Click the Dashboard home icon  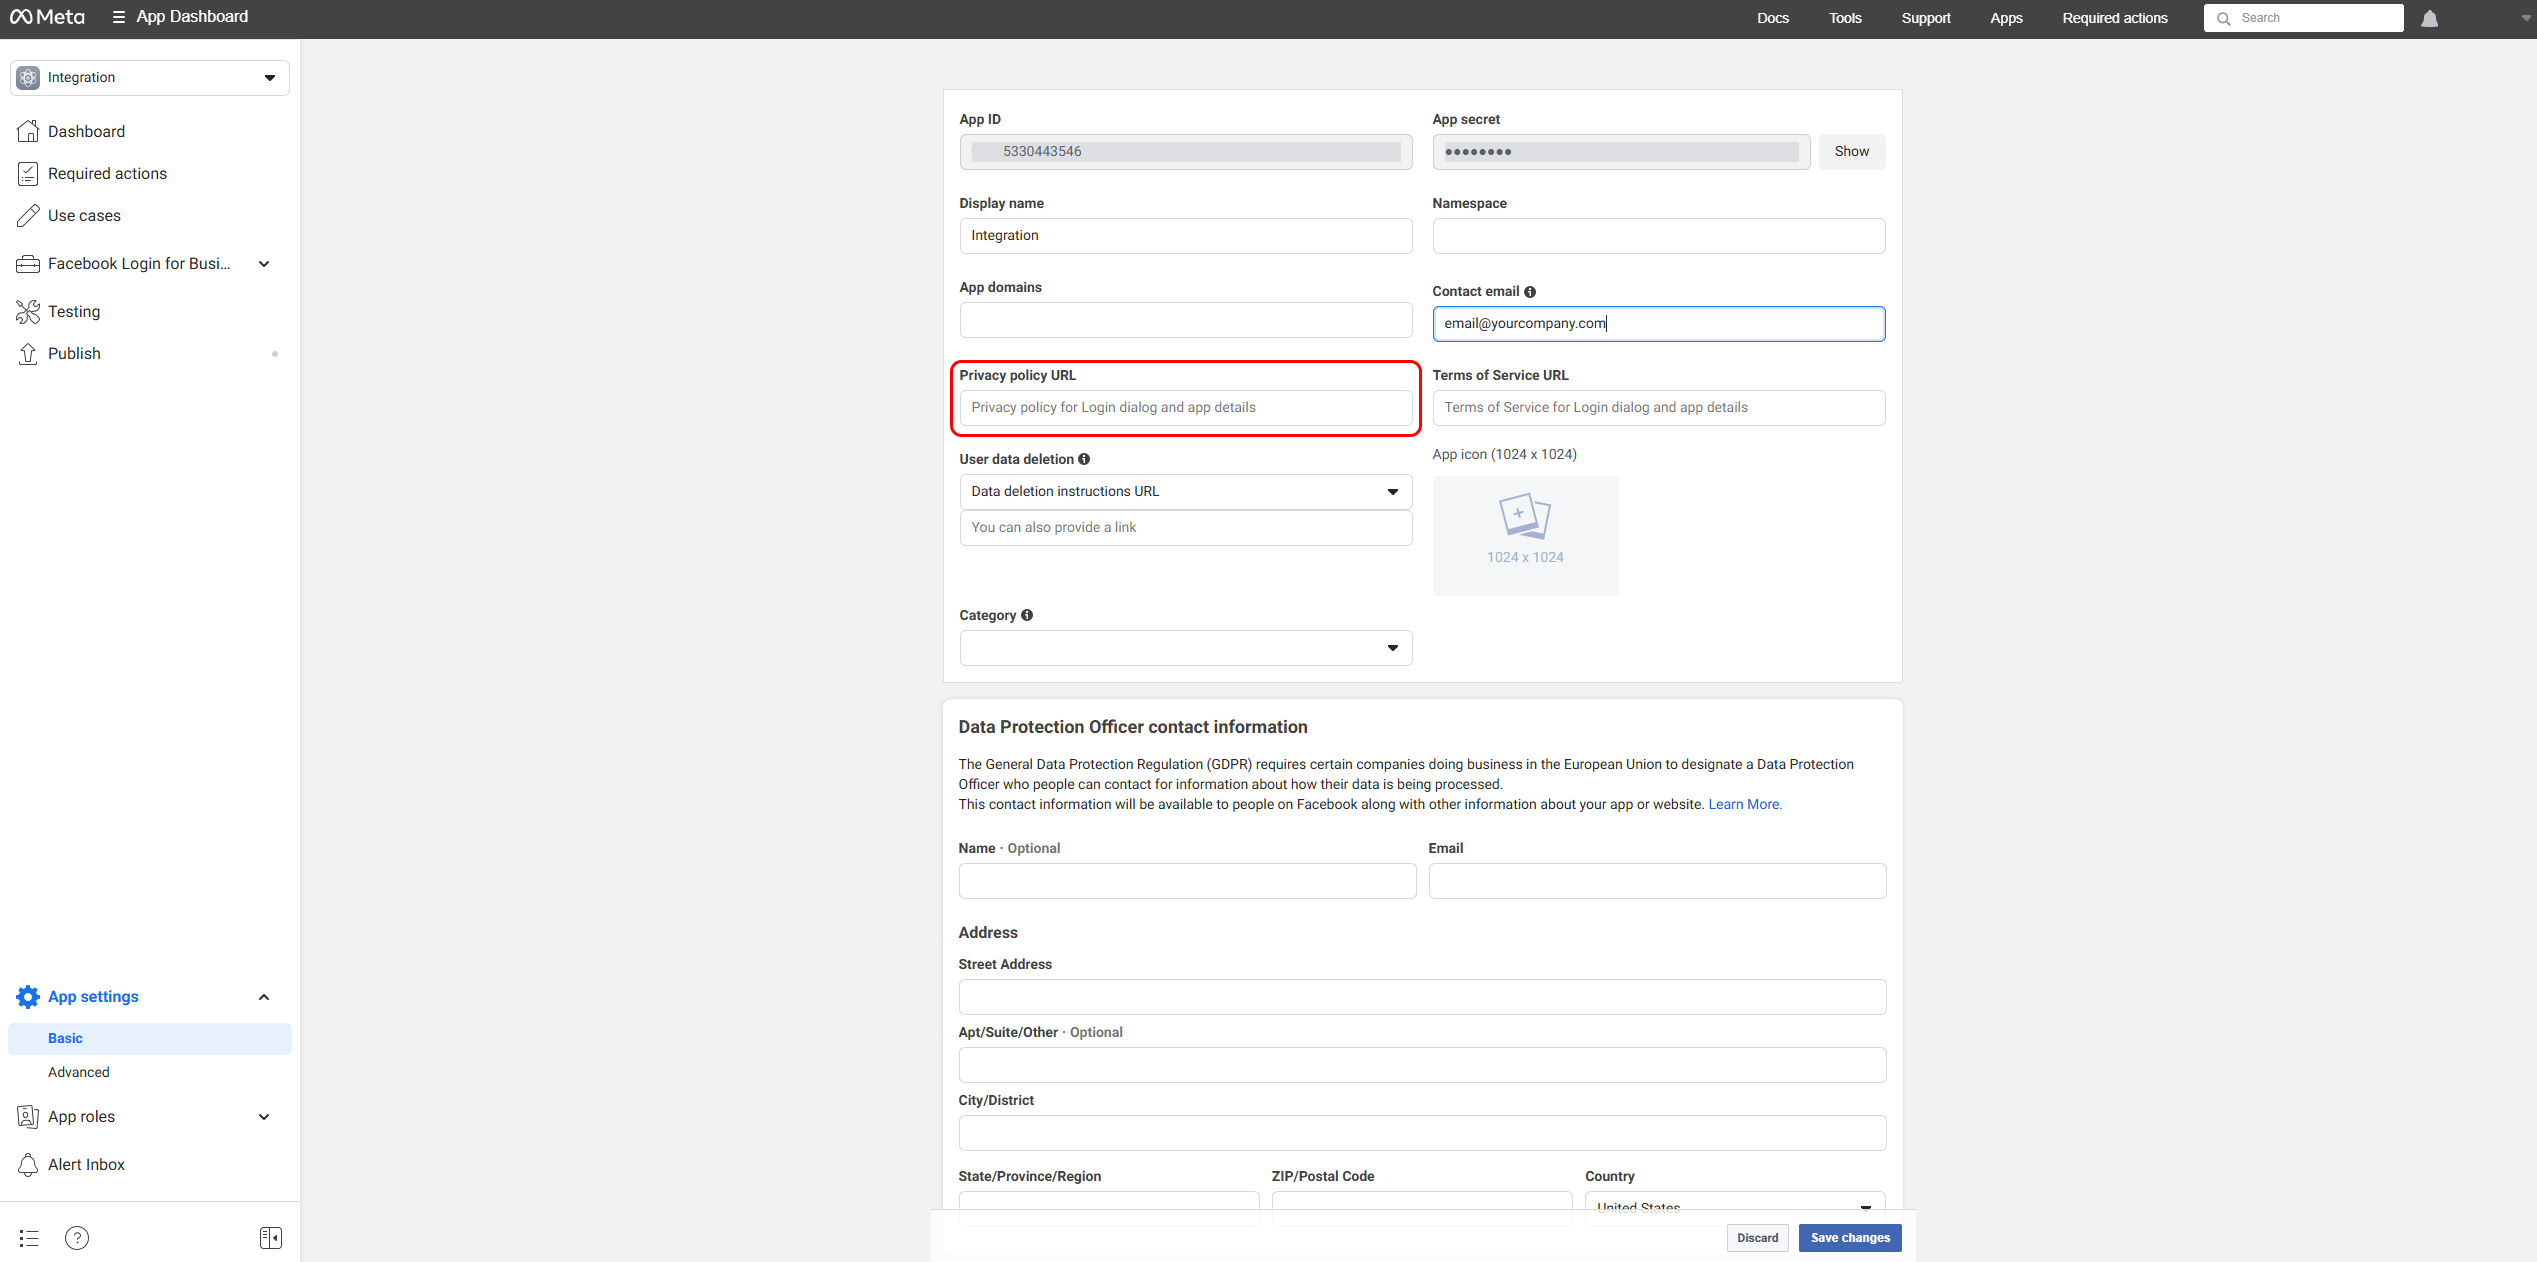click(x=28, y=131)
